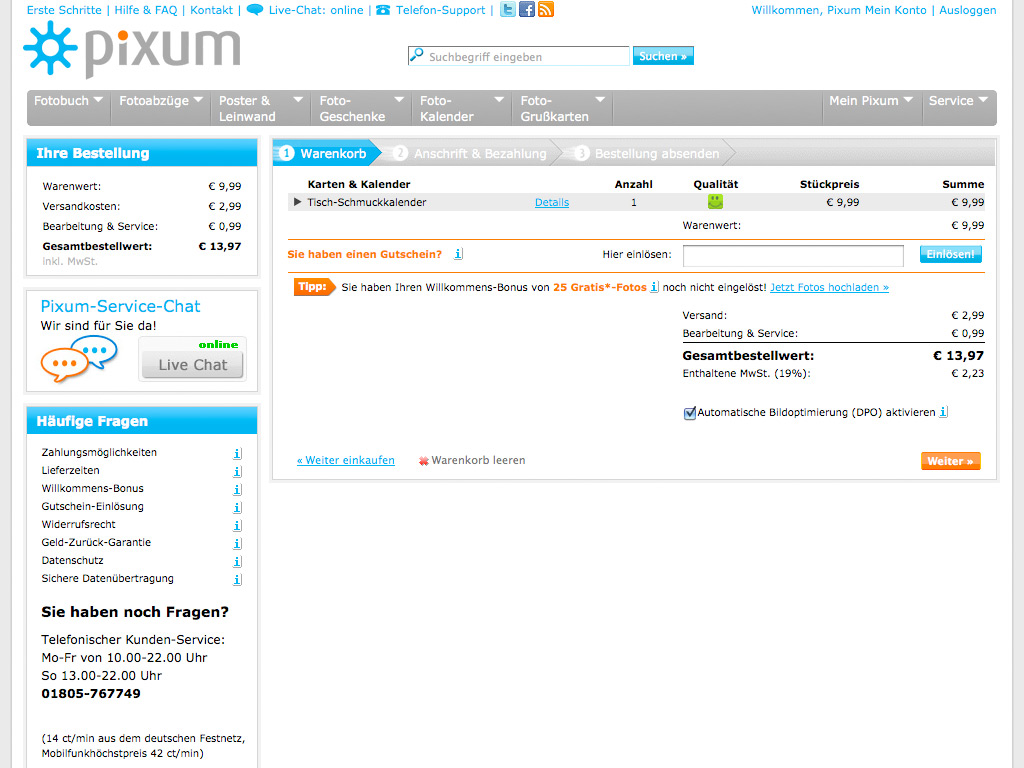Open info icon for Gutschein-Einlösung
This screenshot has height=768, width=1024.
238,507
